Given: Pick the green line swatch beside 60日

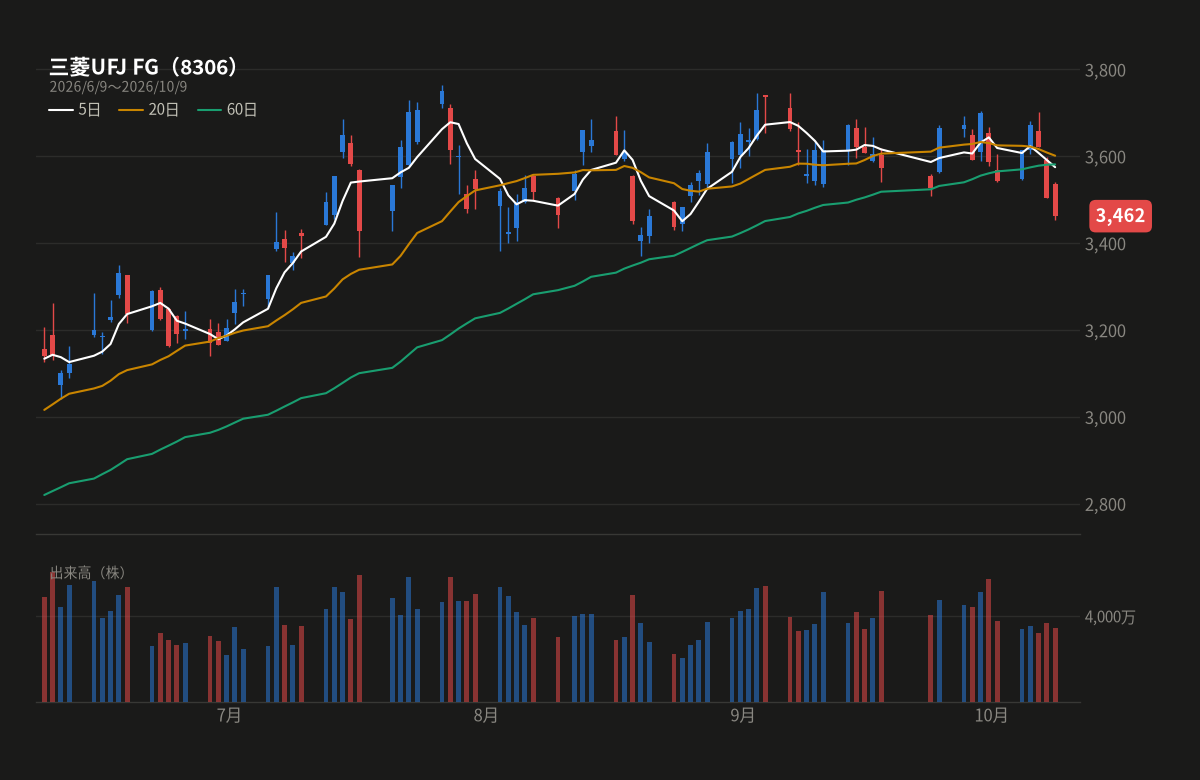Looking at the screenshot, I should [210, 110].
